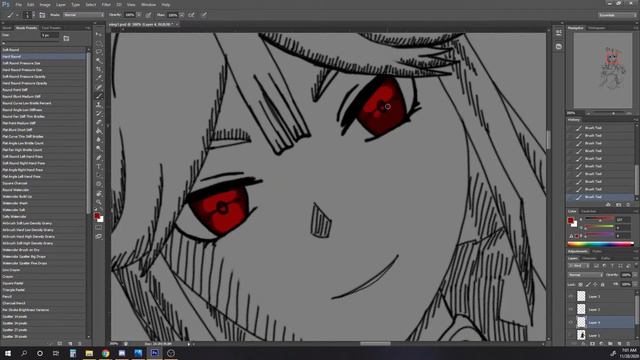Select the Clone Stamp tool

99,105
